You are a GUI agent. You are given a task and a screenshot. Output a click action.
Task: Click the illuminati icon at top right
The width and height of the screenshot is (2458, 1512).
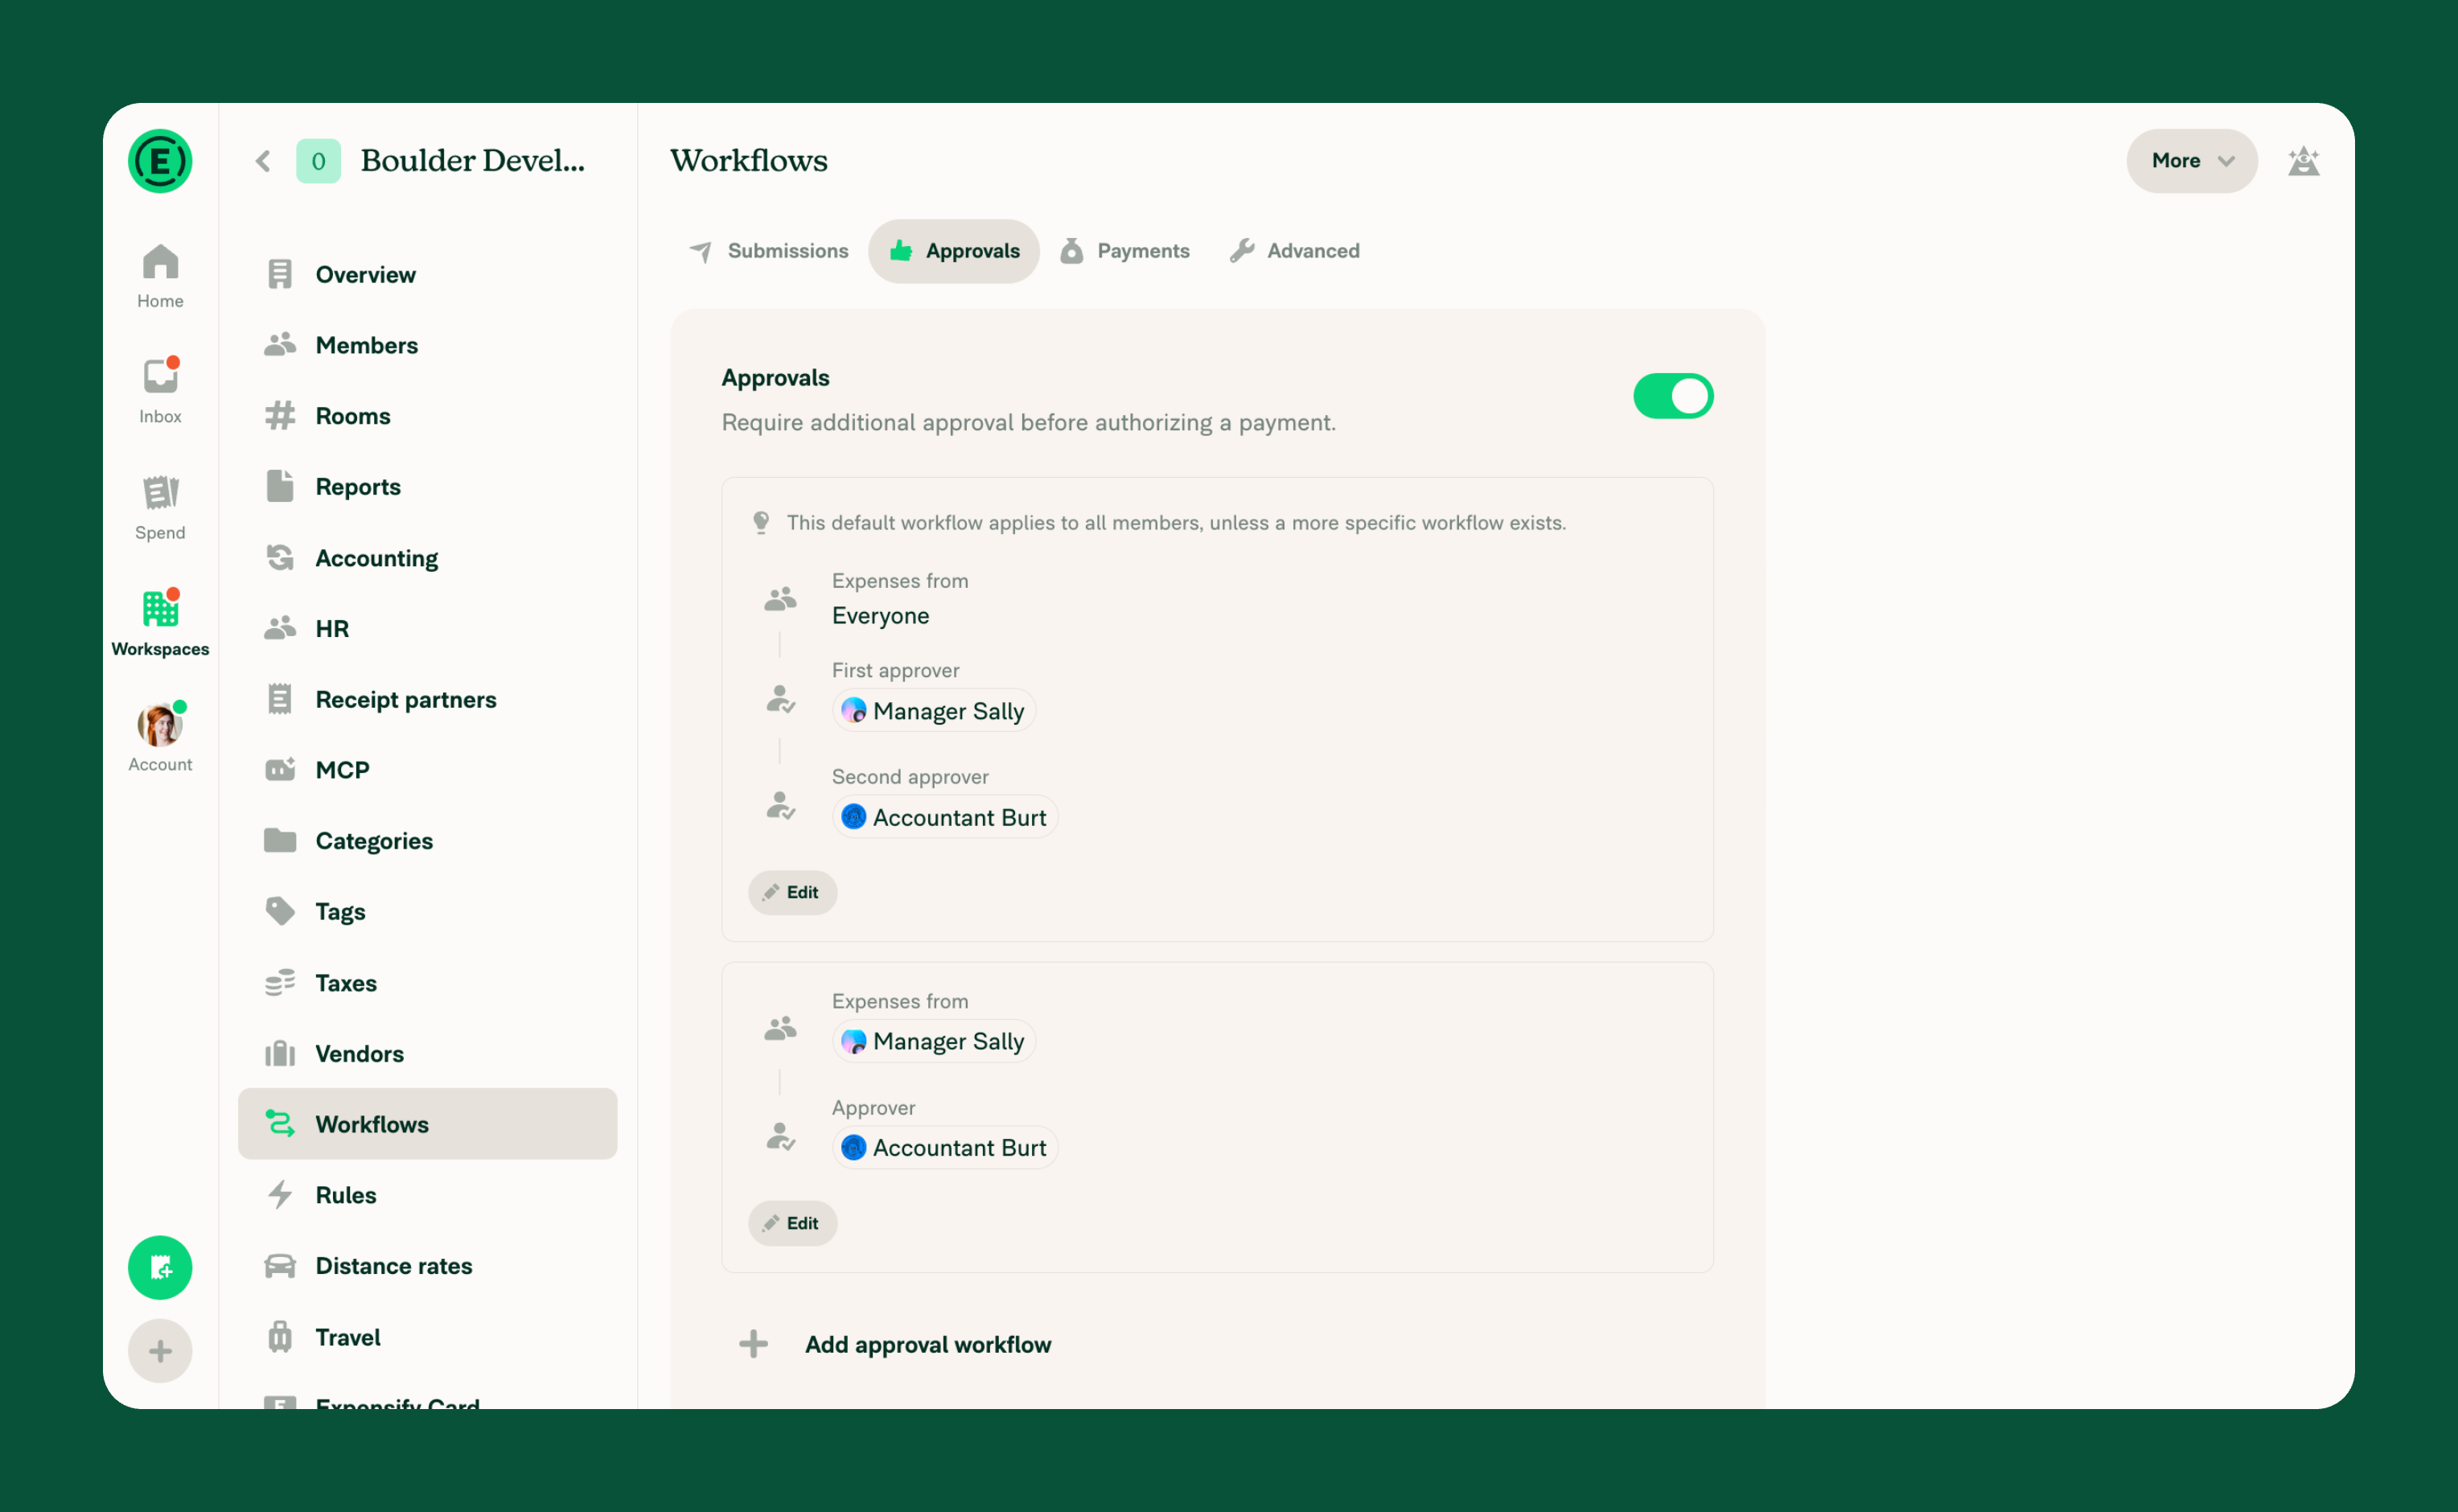[x=2303, y=161]
